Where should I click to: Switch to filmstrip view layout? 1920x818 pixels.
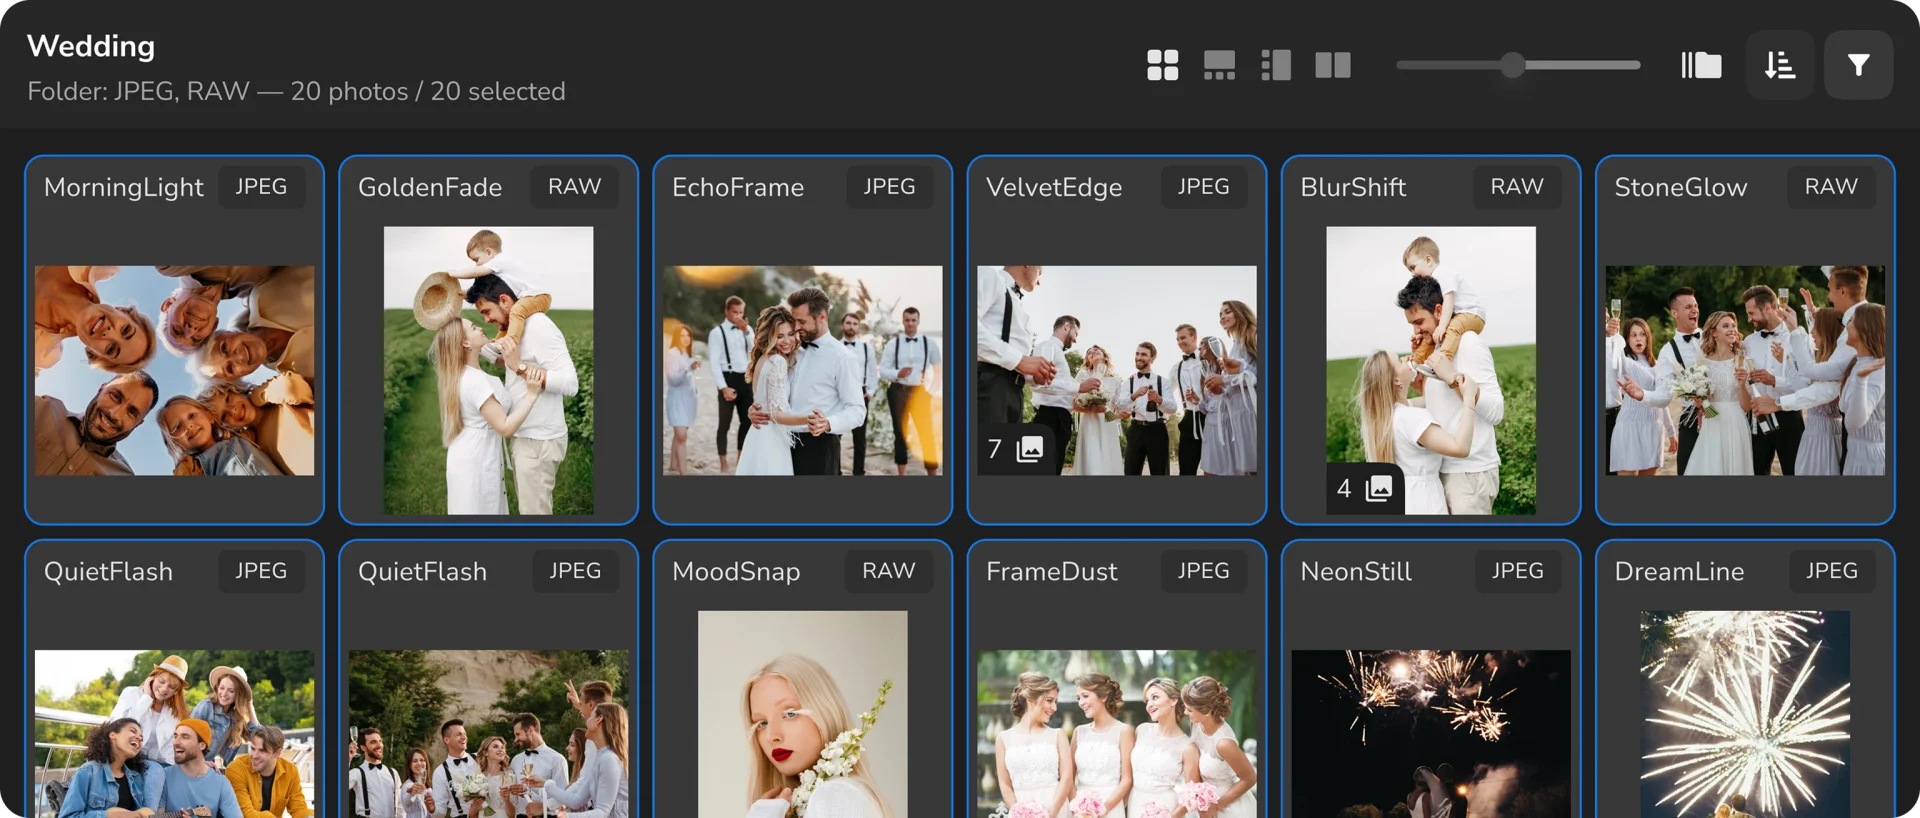point(1219,65)
